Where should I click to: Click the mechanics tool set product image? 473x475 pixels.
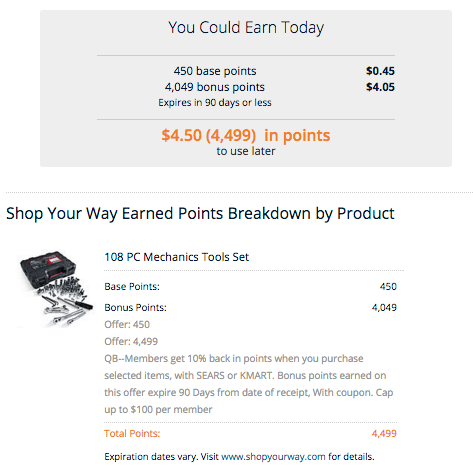tap(55, 289)
